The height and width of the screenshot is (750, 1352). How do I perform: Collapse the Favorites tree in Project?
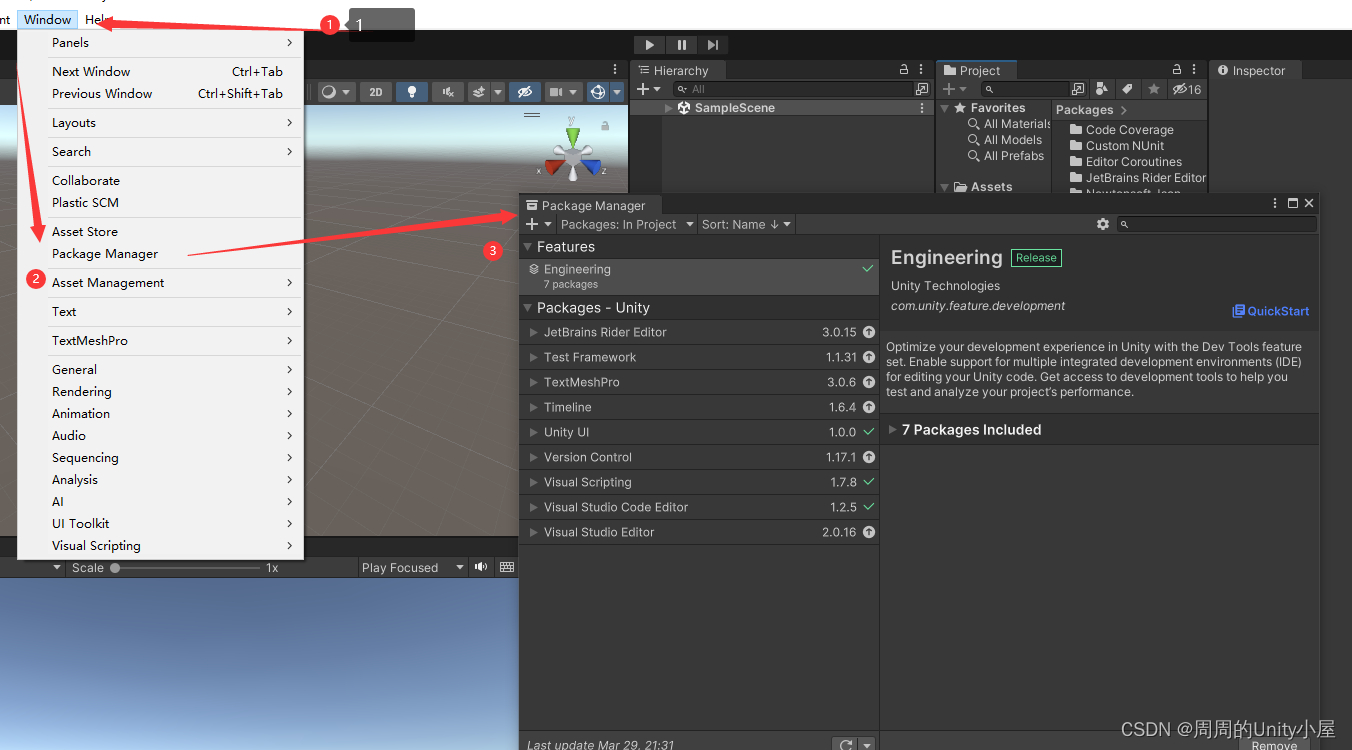tap(944, 108)
